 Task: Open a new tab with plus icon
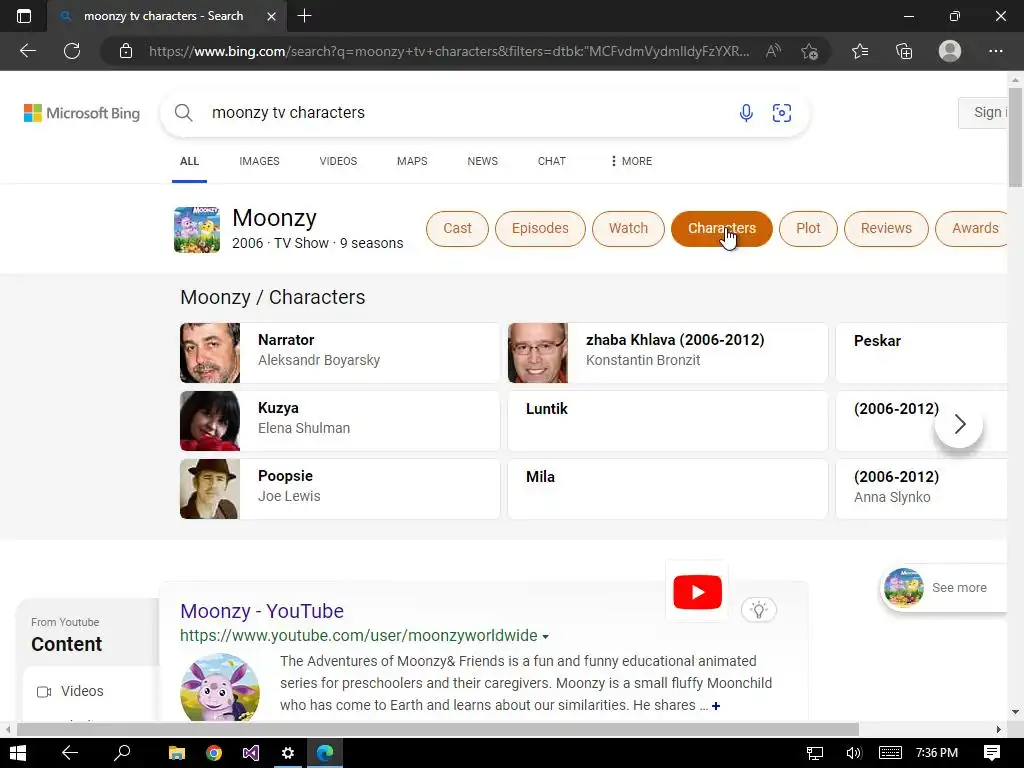click(304, 16)
